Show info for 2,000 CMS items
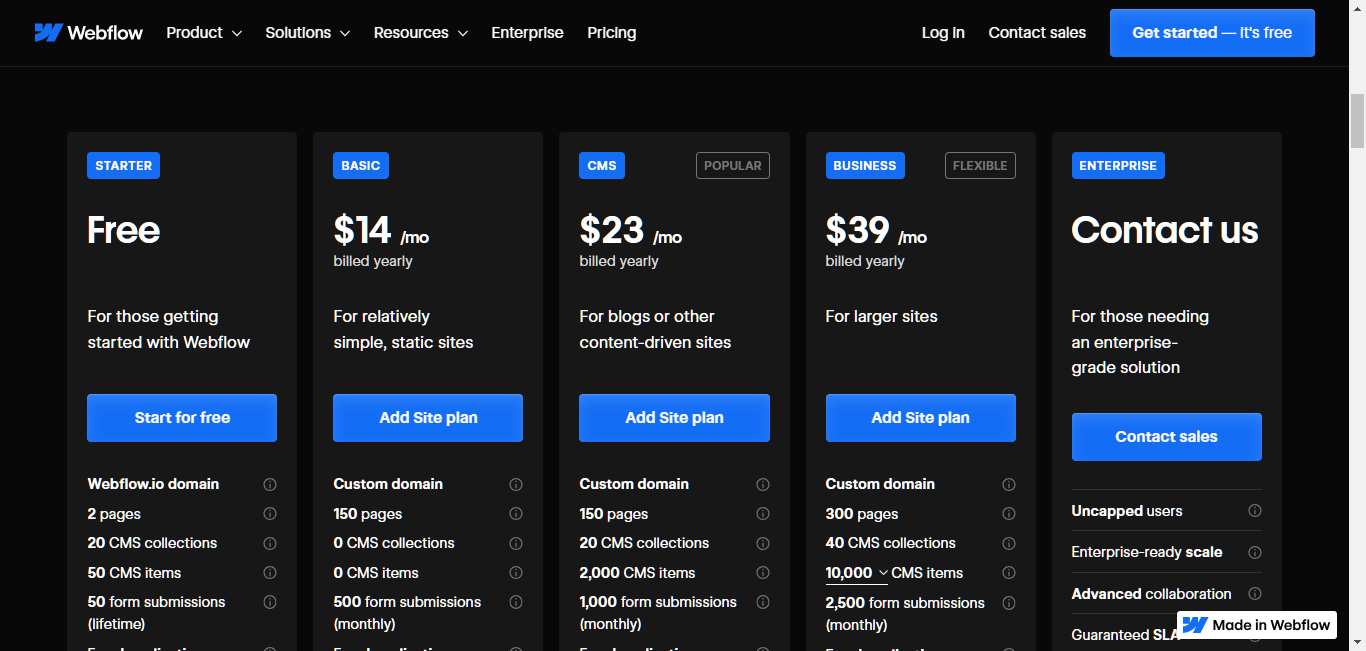The width and height of the screenshot is (1366, 651). (x=763, y=573)
